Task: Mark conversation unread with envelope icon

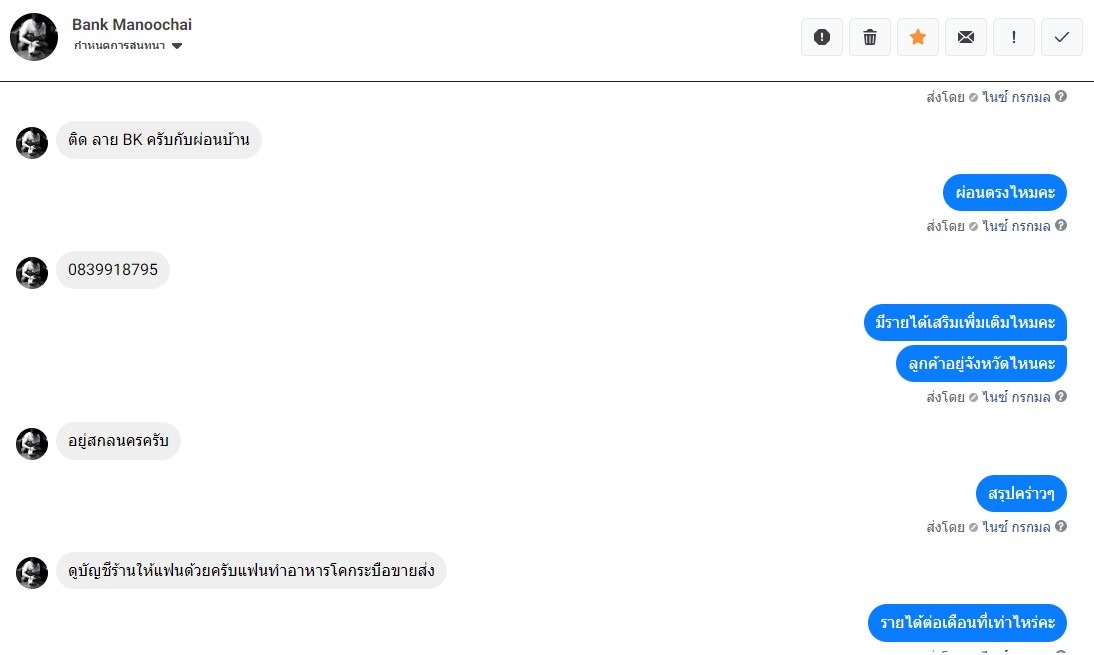Action: tap(966, 37)
